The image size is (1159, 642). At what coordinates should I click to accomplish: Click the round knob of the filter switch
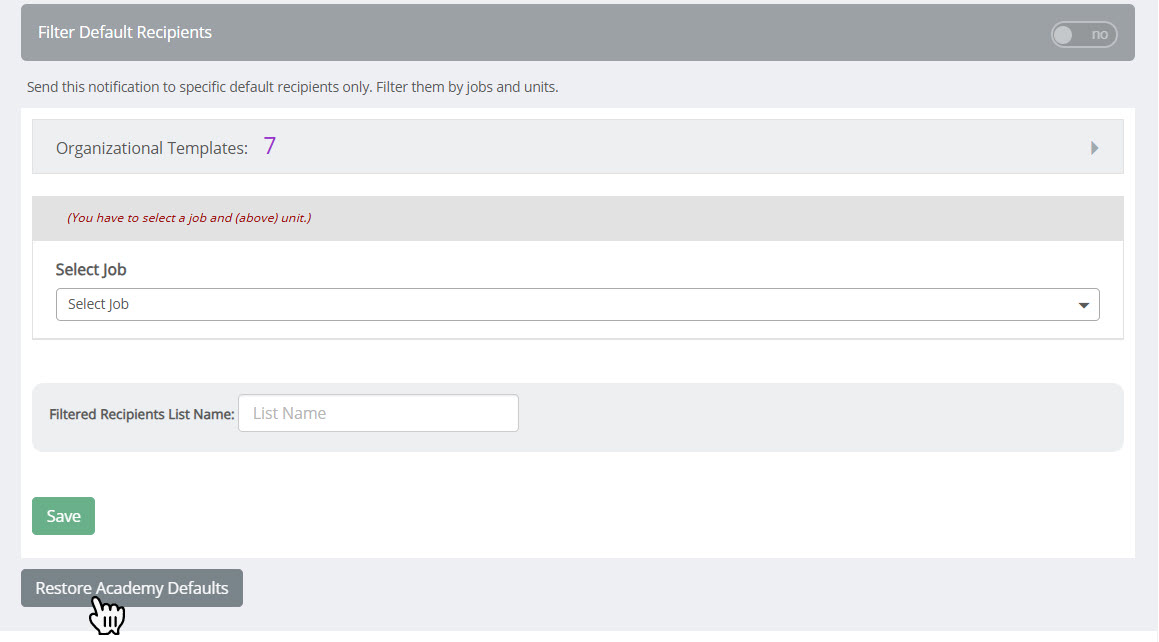click(1064, 34)
